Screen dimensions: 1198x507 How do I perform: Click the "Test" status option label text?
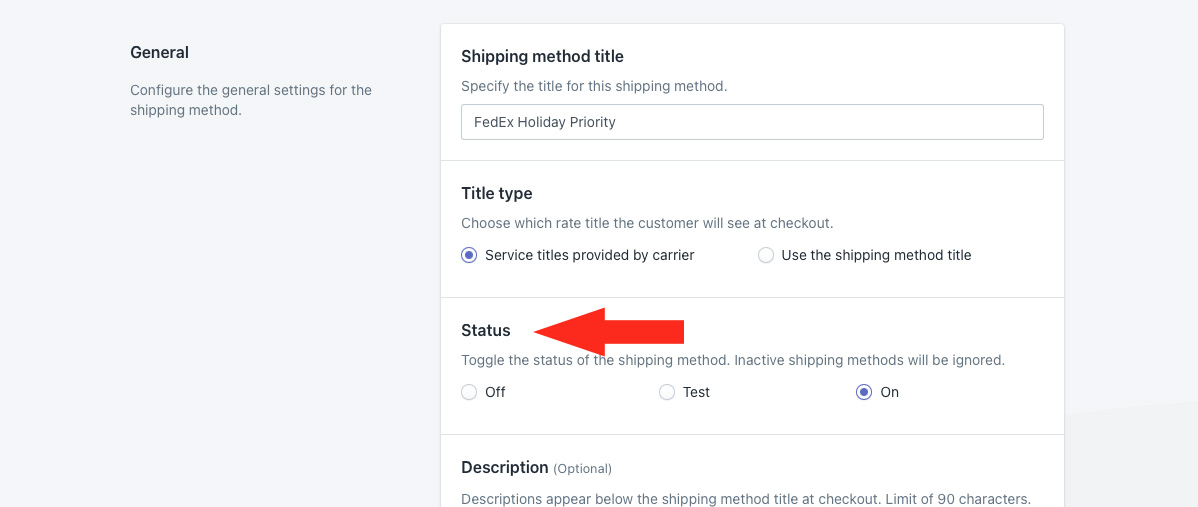(696, 392)
